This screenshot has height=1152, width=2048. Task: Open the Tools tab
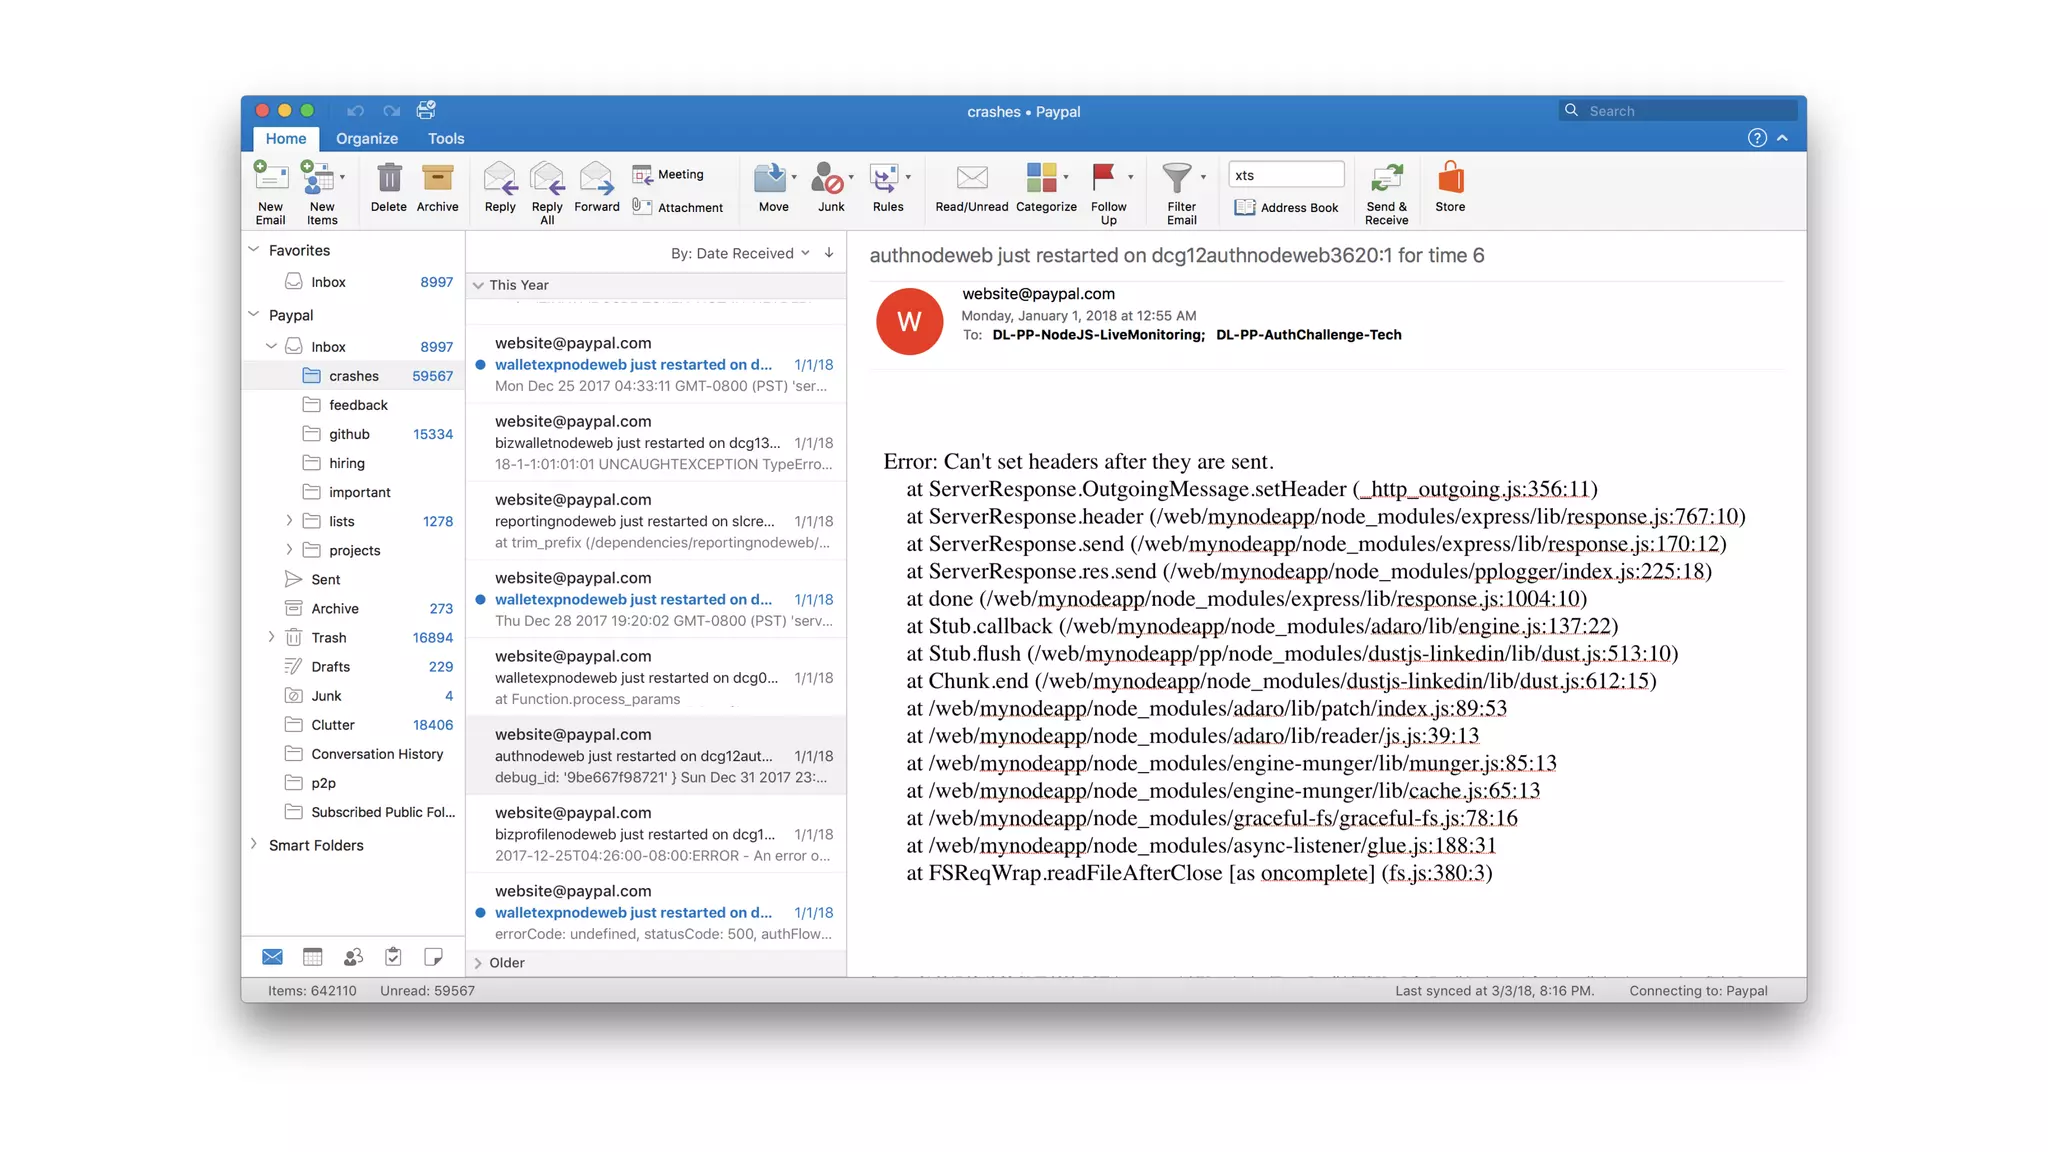445,139
